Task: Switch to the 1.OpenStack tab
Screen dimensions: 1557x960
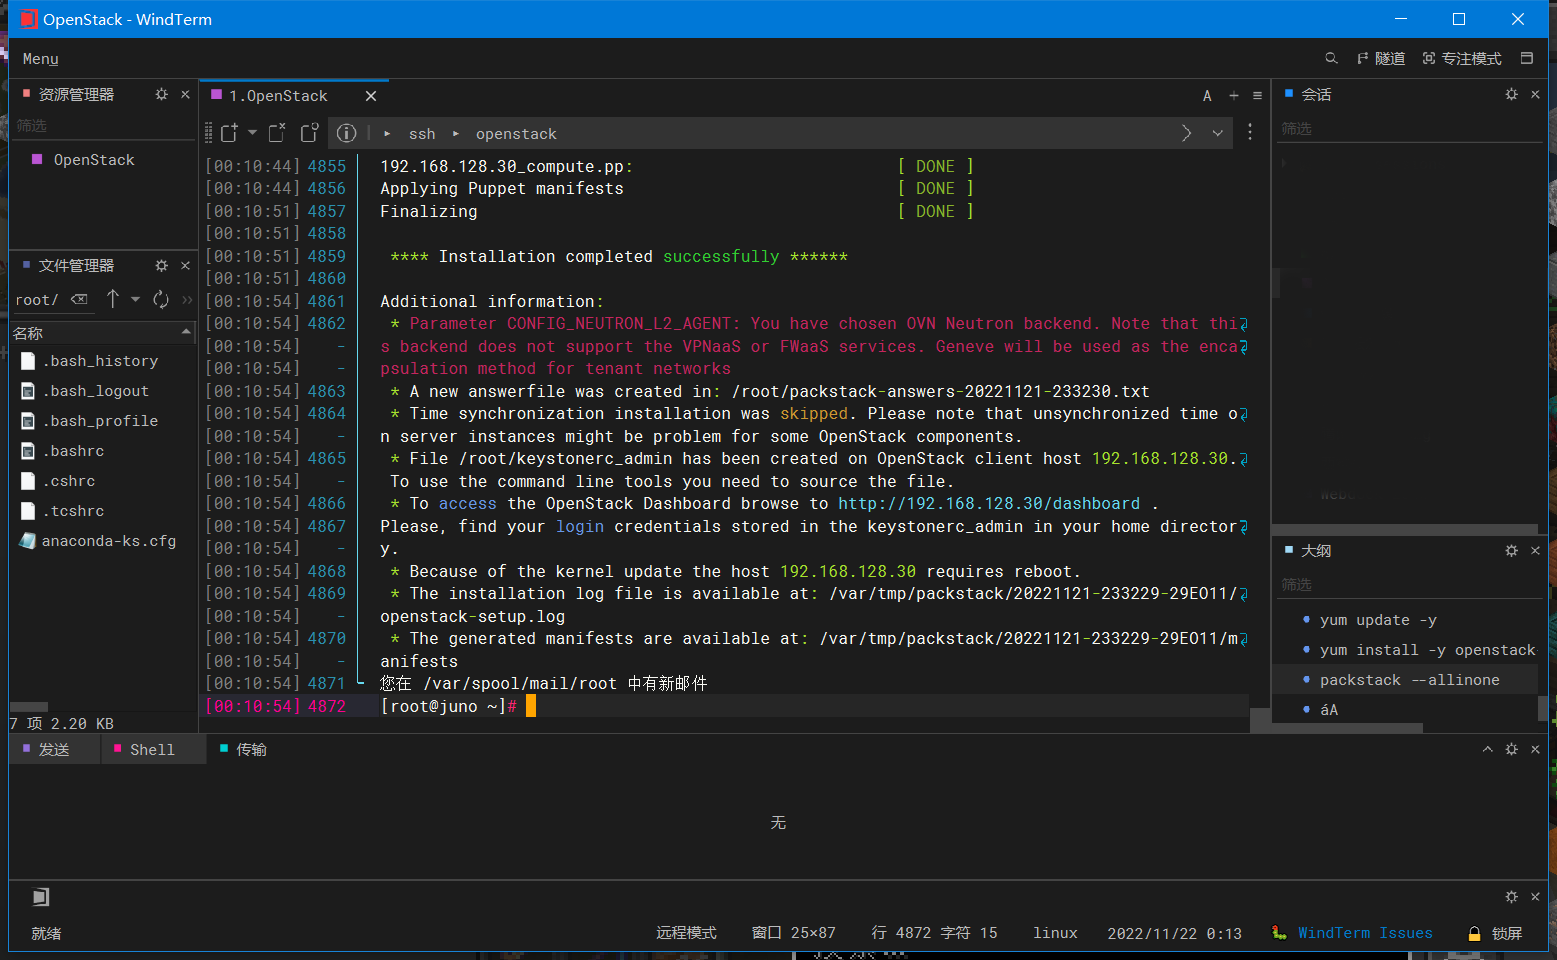Action: [x=278, y=96]
